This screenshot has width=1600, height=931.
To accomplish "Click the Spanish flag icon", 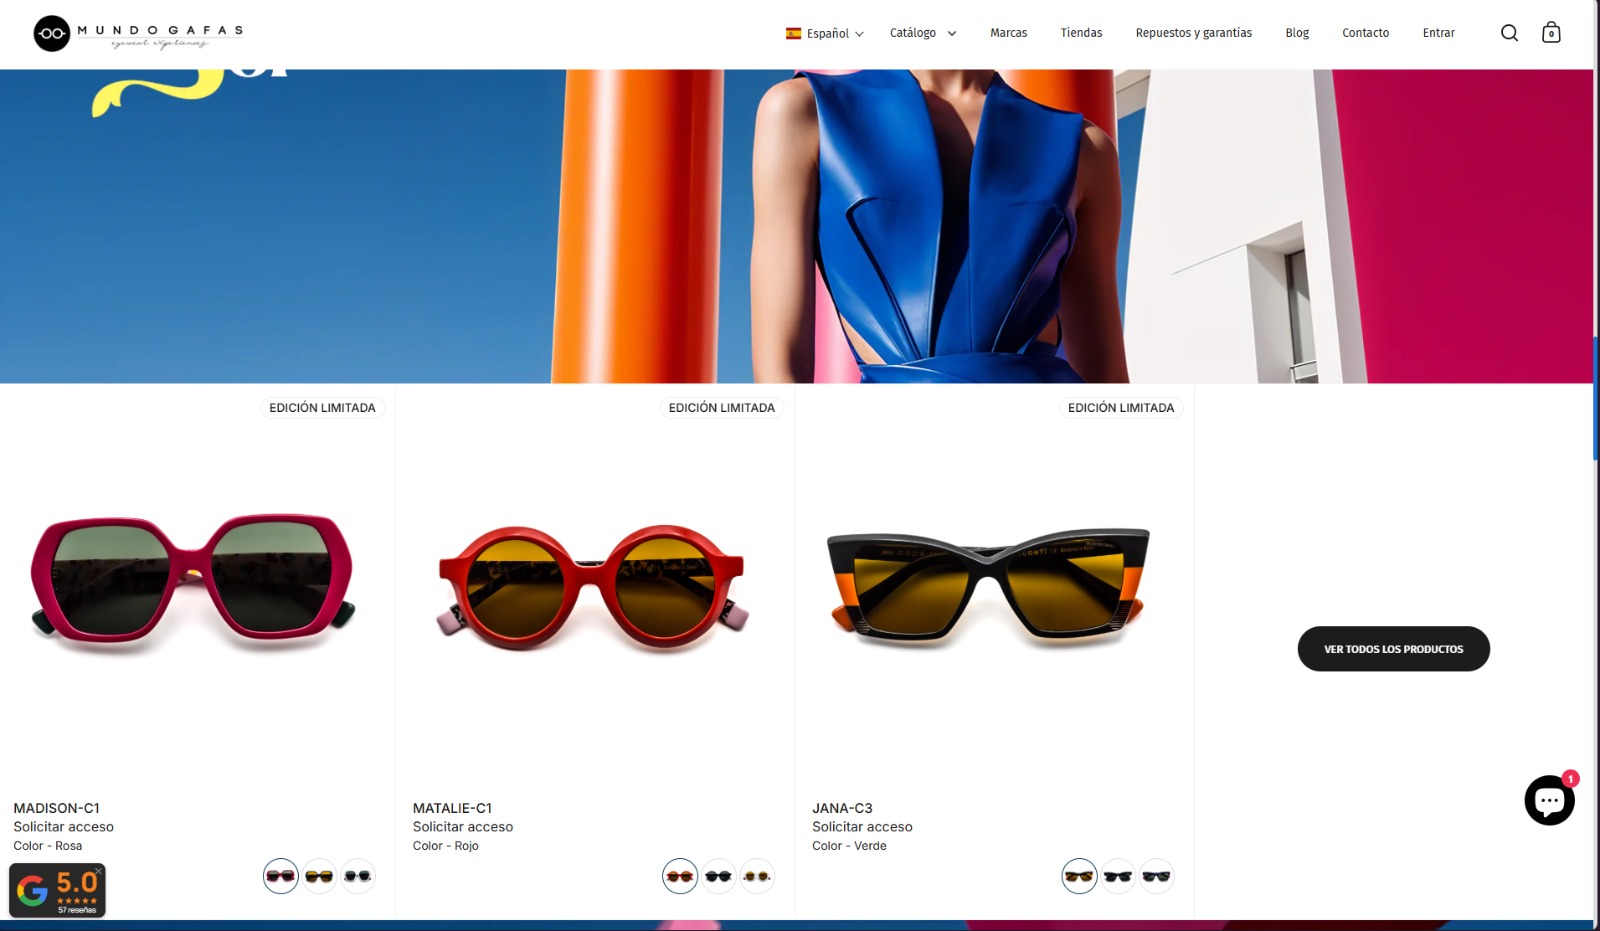I will pos(793,33).
